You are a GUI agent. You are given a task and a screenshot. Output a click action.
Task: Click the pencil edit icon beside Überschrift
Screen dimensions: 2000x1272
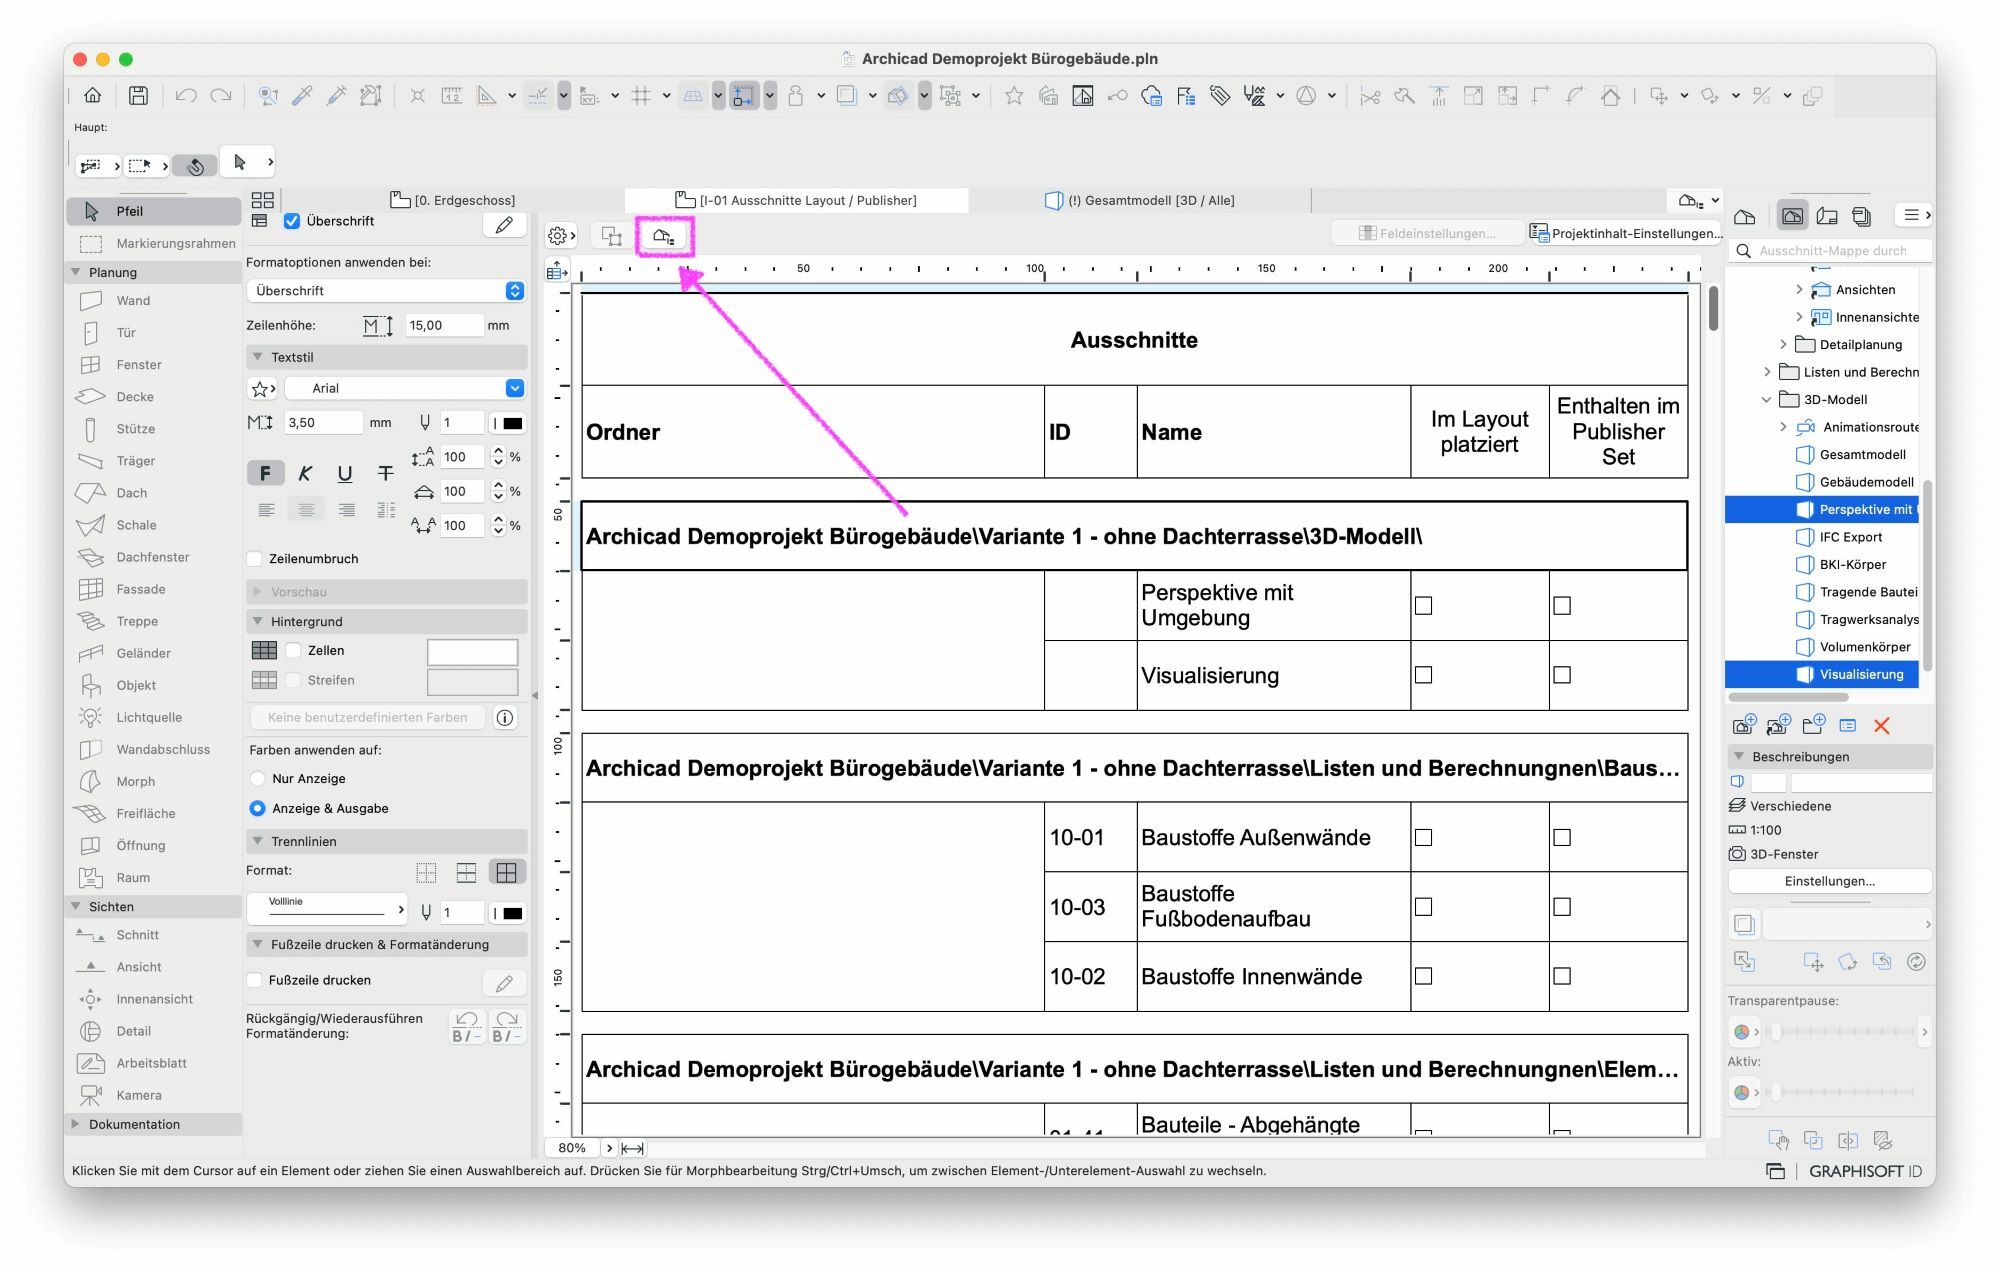coord(504,225)
